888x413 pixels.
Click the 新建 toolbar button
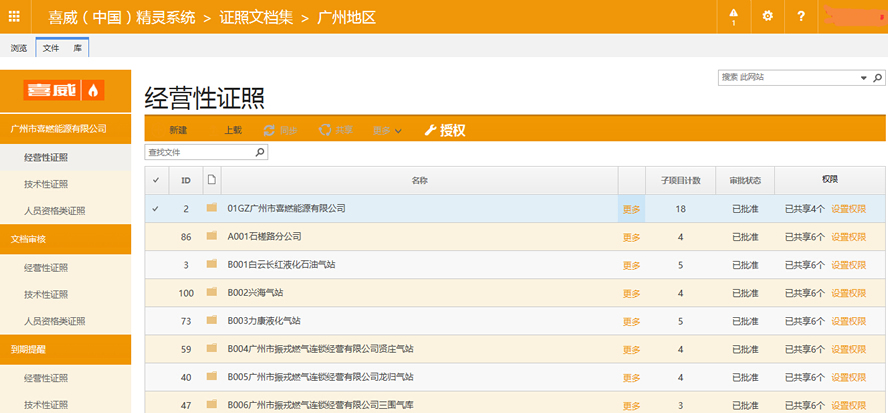(x=178, y=130)
